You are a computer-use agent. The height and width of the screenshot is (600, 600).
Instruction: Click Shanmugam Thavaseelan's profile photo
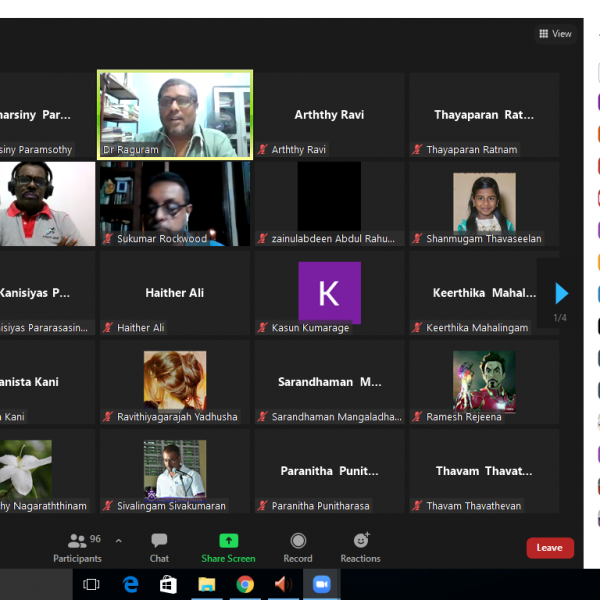point(484,202)
